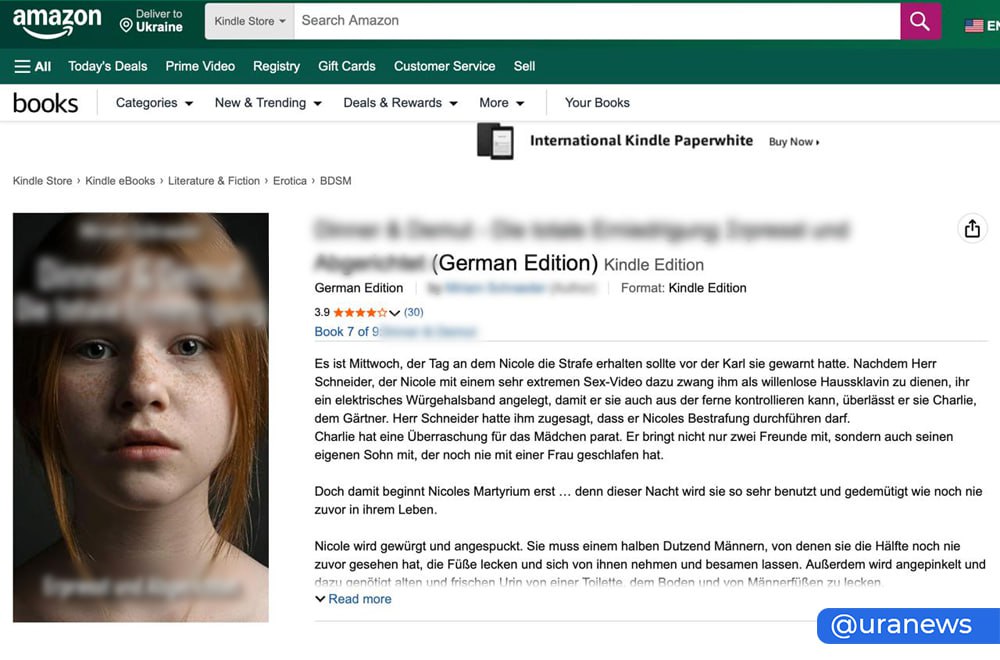Open Today's Deals menu item
Screen dimensions: 1000x660
point(107,66)
